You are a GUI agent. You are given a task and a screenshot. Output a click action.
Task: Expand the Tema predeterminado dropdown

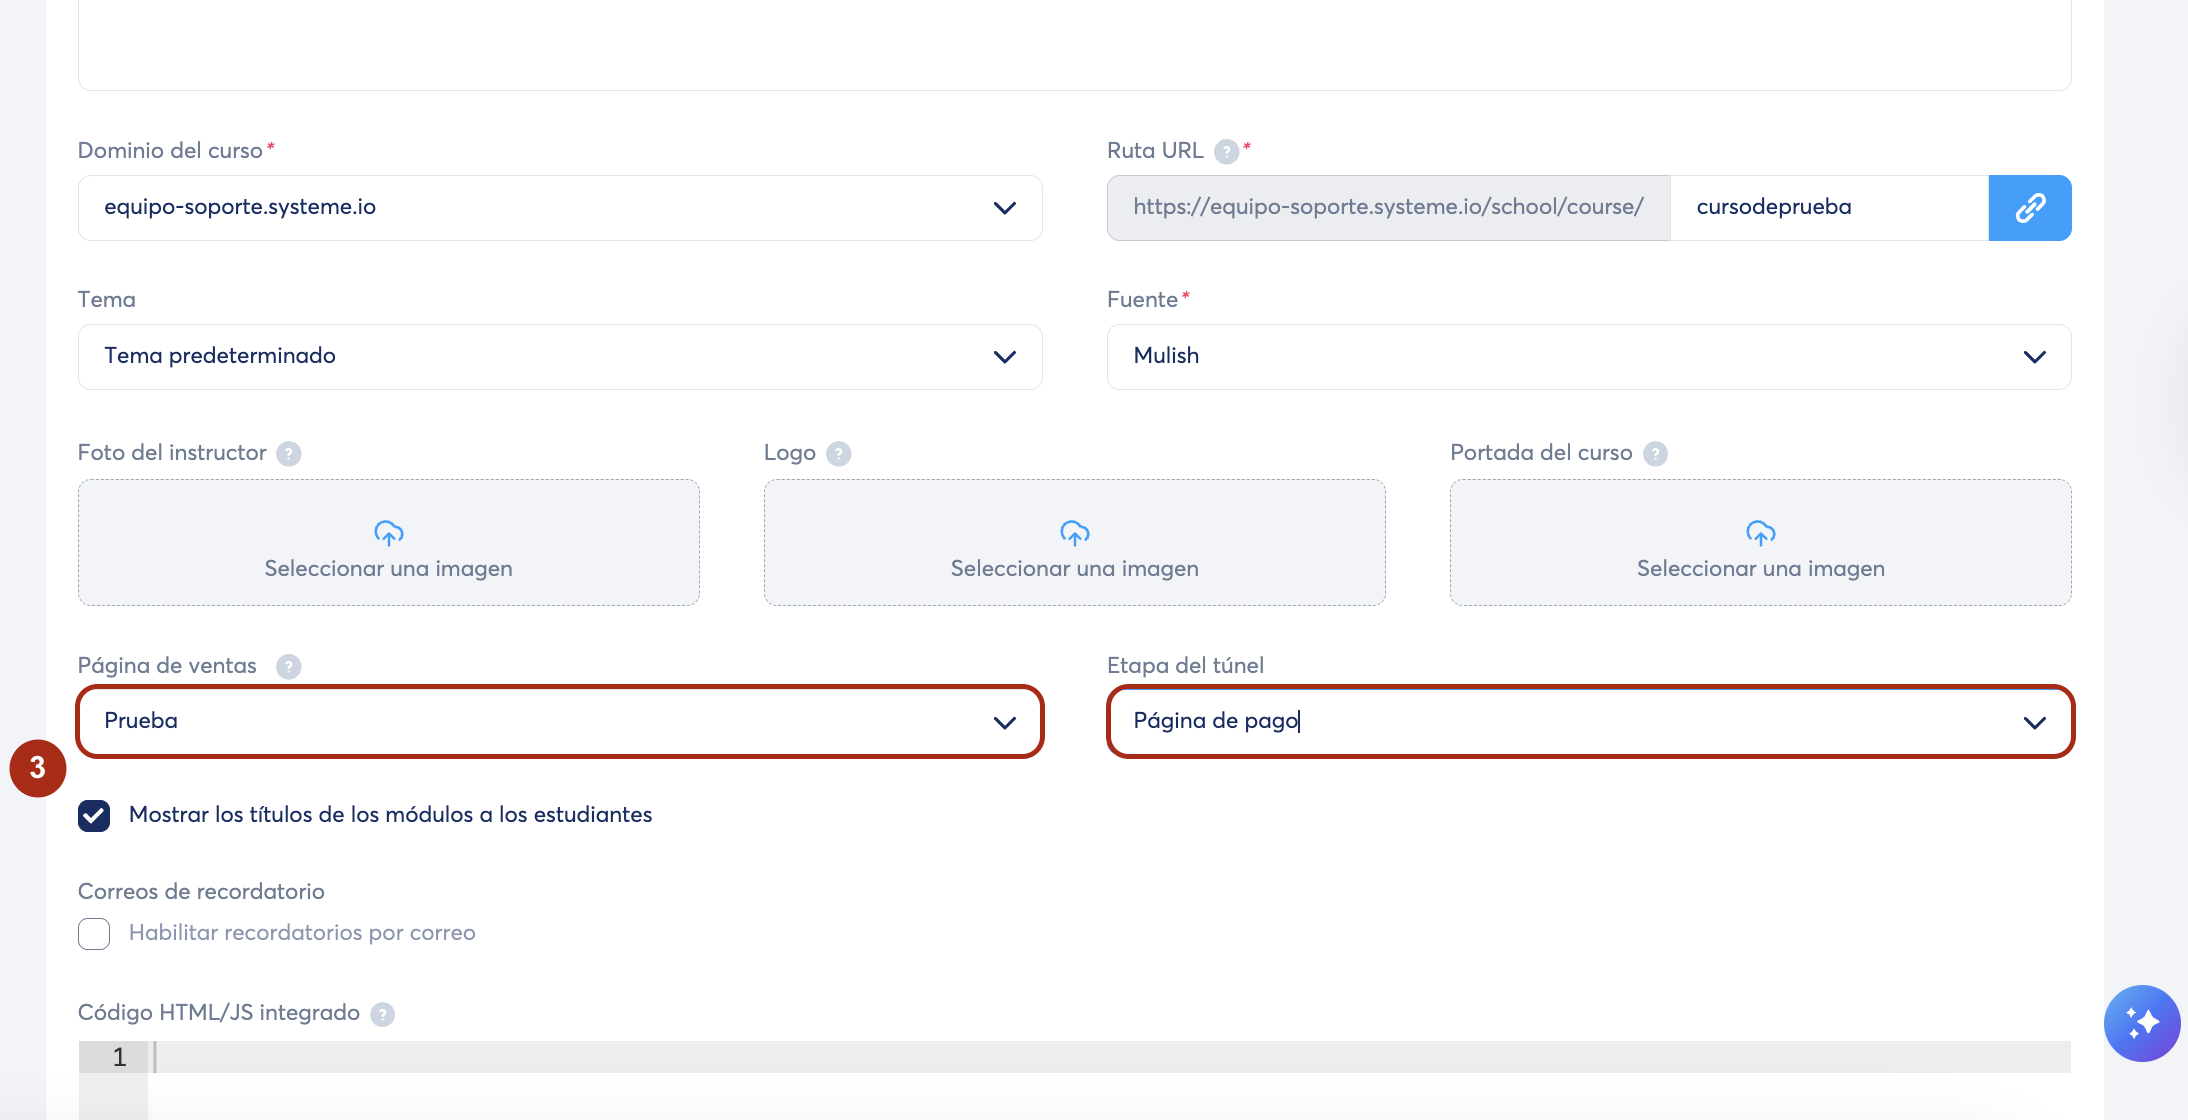click(x=560, y=357)
